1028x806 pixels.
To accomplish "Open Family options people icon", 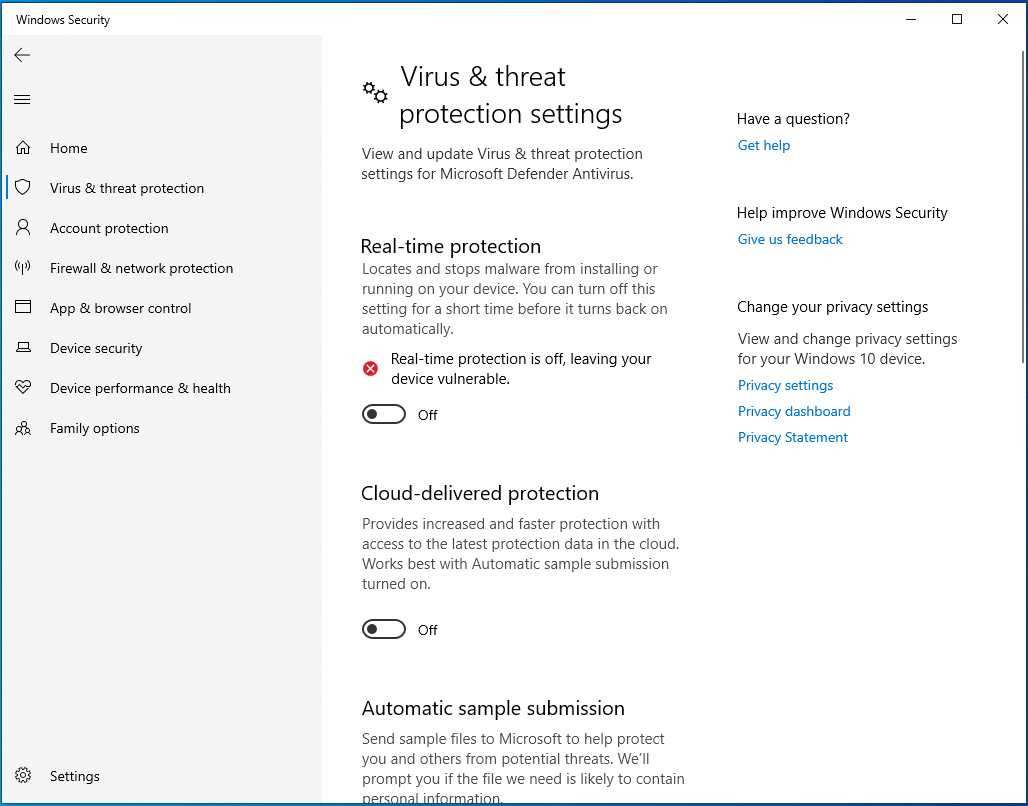I will pos(23,428).
